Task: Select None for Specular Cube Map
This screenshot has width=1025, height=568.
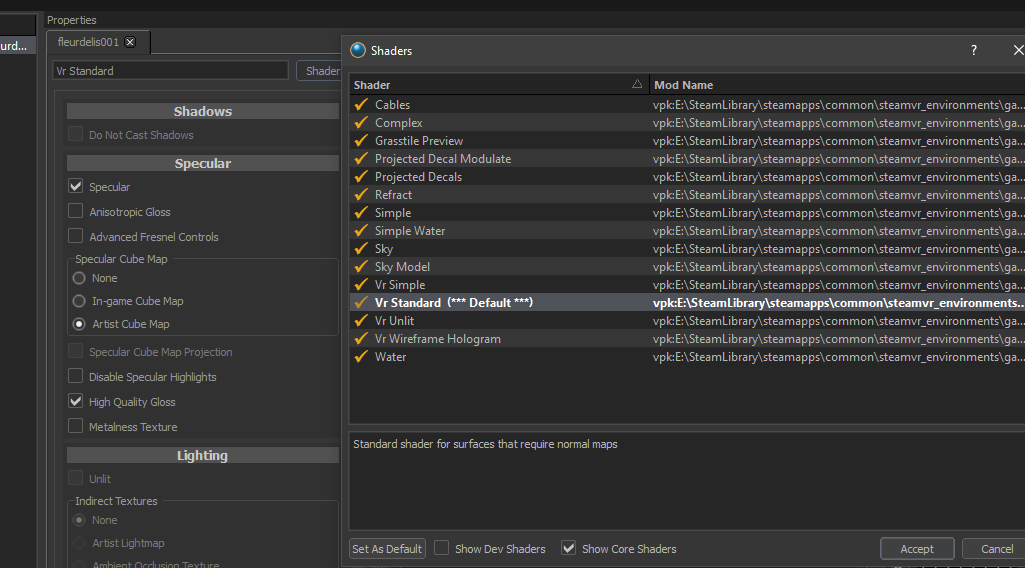Action: [79, 278]
